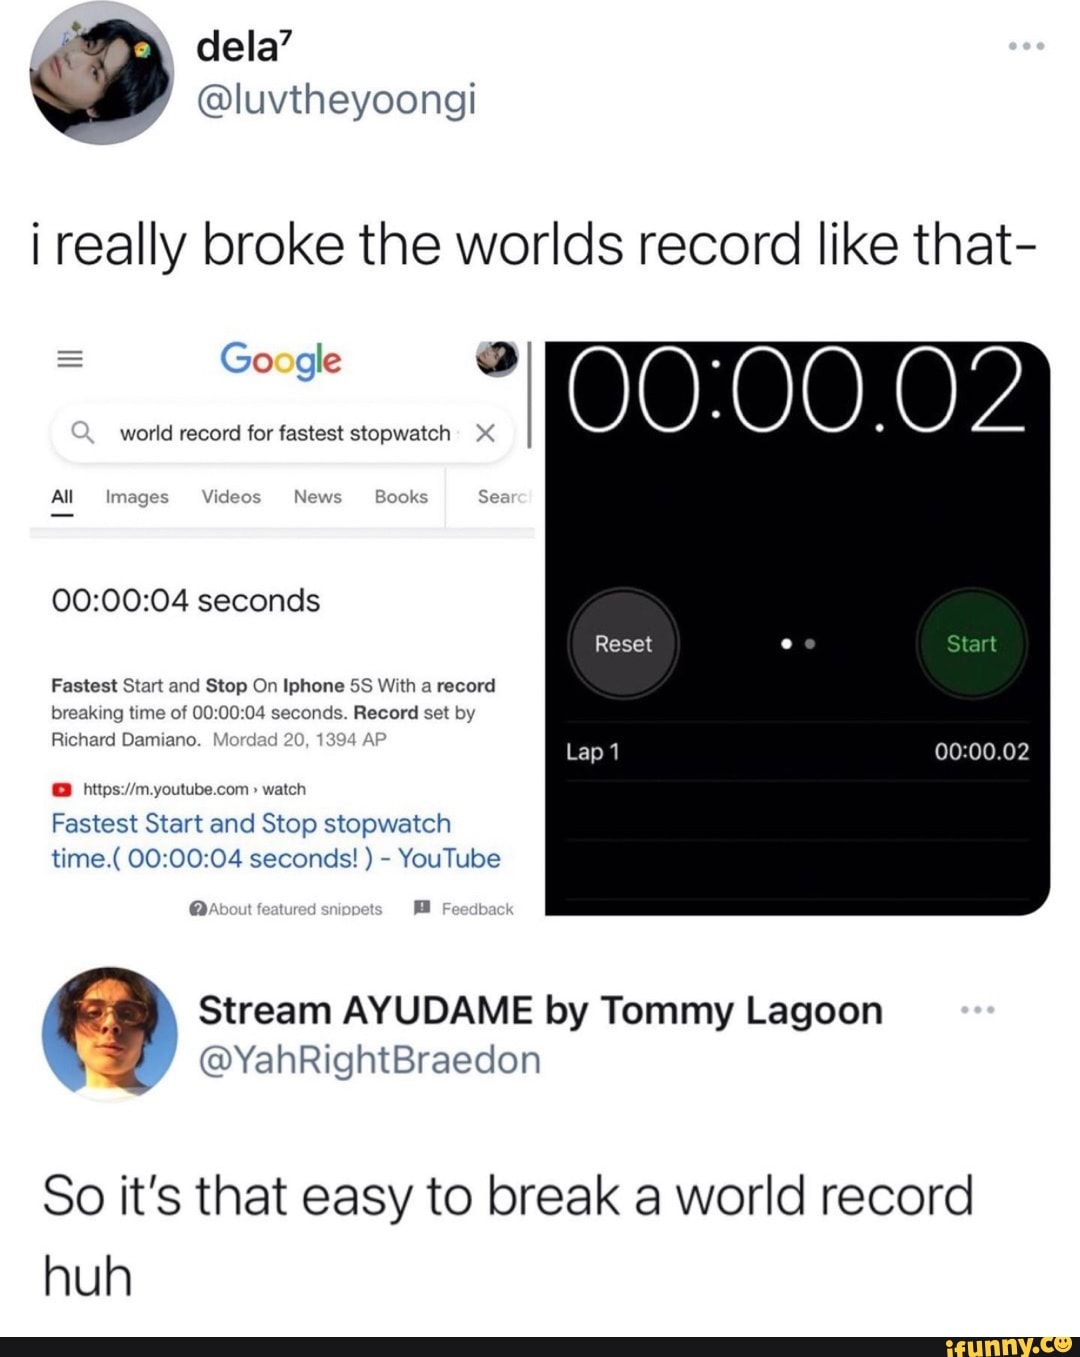Switch to the Videos tab
1080x1357 pixels.
(231, 497)
